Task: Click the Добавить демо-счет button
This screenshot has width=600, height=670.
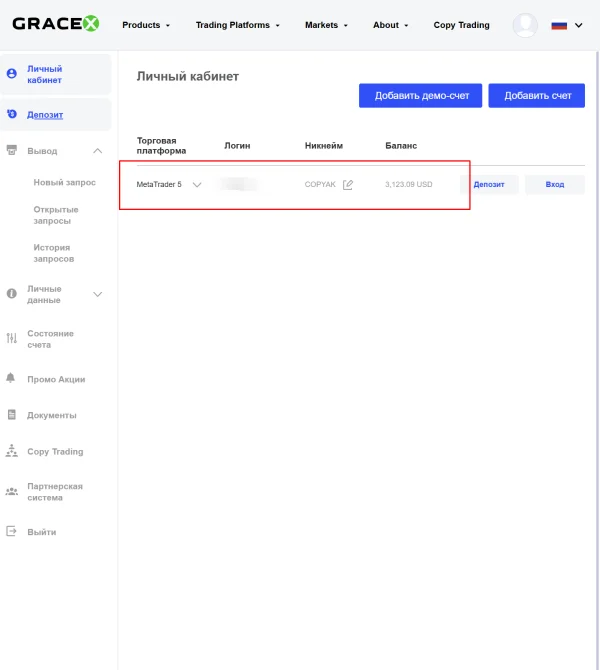Action: [x=421, y=95]
